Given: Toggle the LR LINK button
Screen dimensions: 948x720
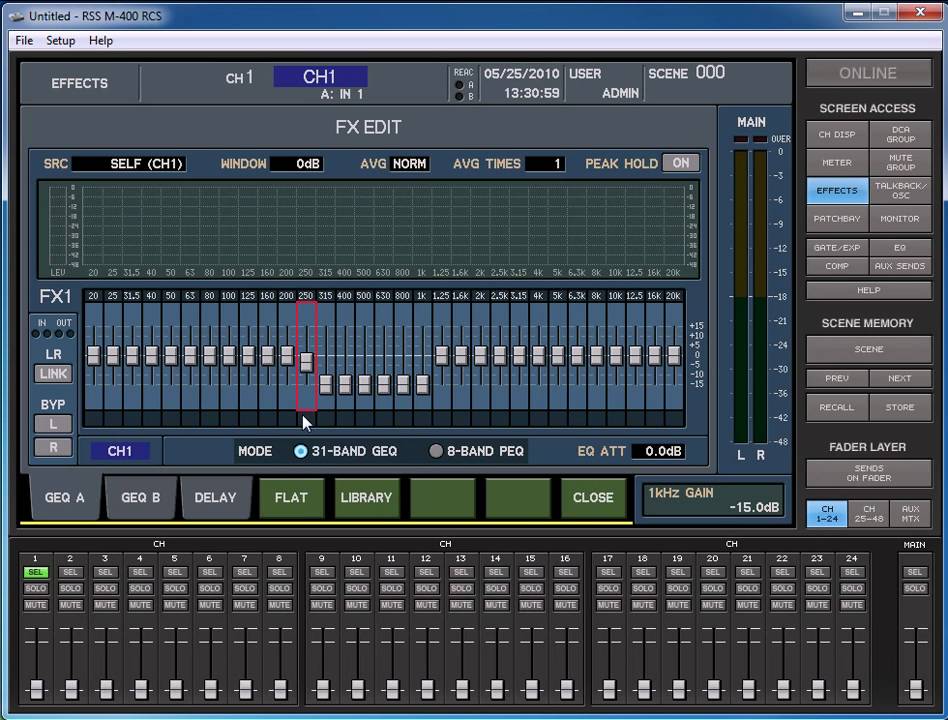Looking at the screenshot, I should (x=53, y=374).
